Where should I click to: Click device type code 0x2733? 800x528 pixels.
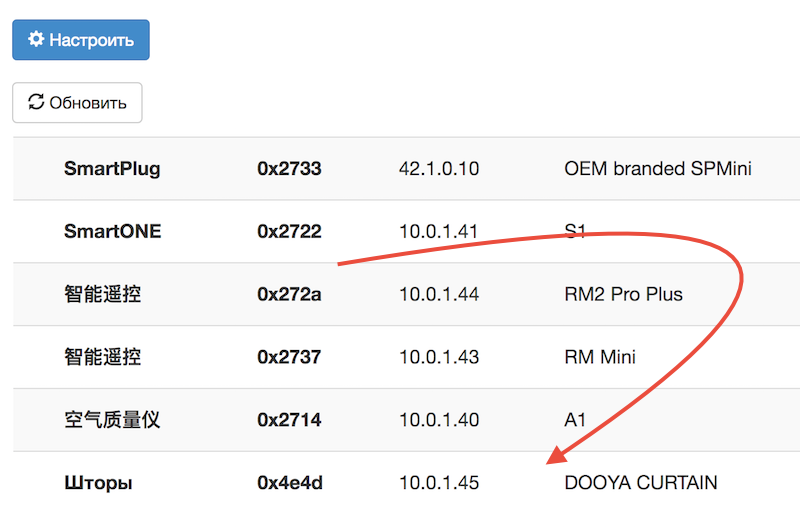(289, 169)
